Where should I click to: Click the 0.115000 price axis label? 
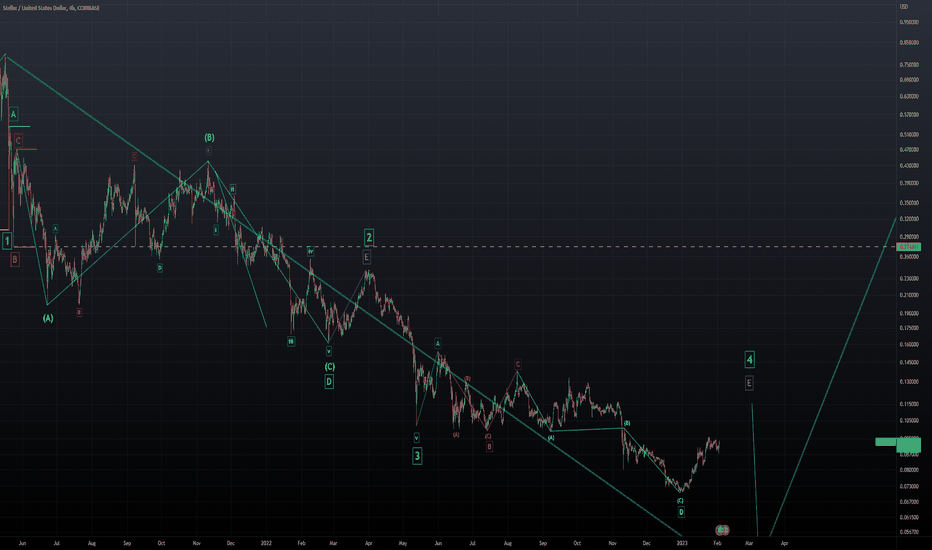tap(909, 404)
